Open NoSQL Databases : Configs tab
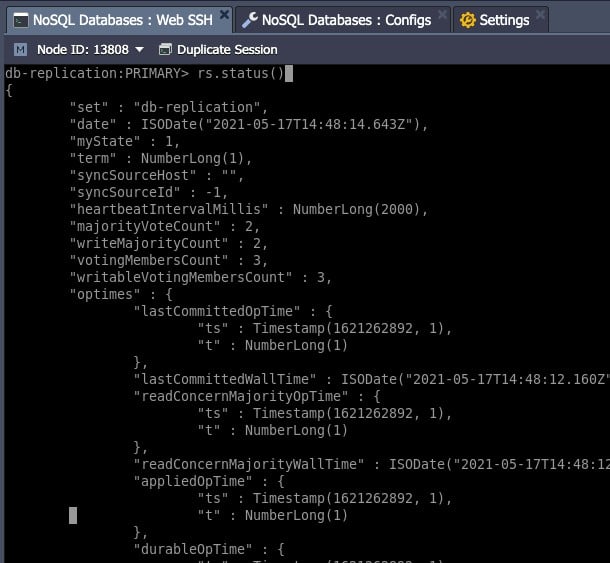This screenshot has height=563, width=610. (x=342, y=20)
